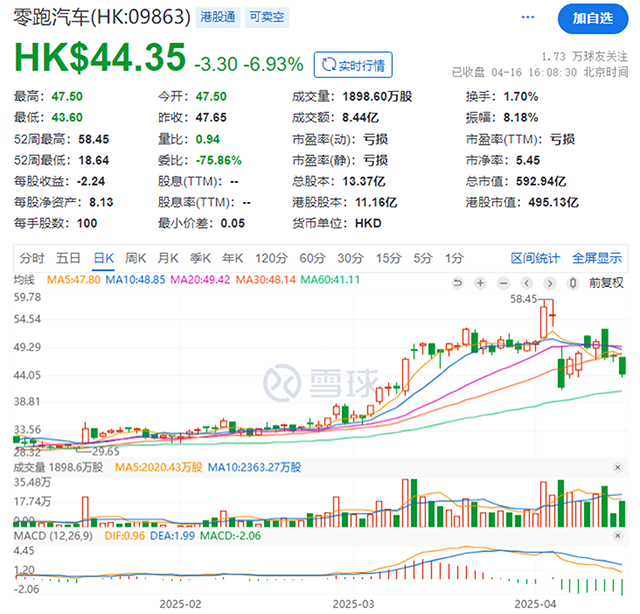Switch to the 30分 chart tab
This screenshot has width=640, height=614.
pos(350,258)
